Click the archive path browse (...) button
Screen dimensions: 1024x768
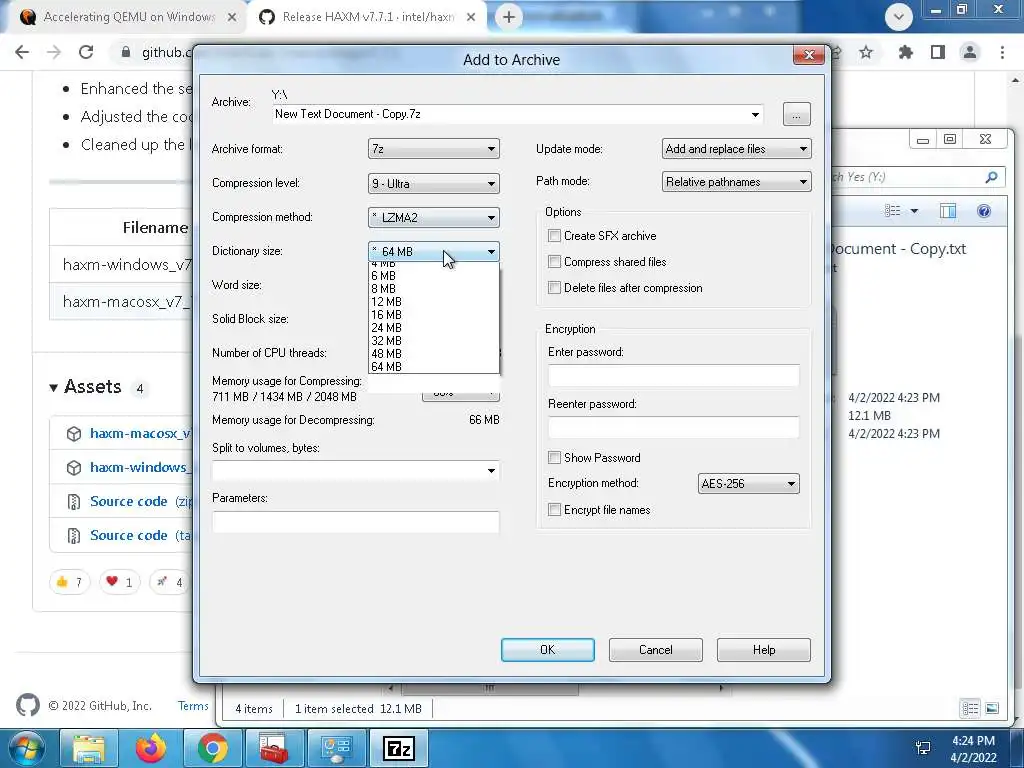point(796,115)
